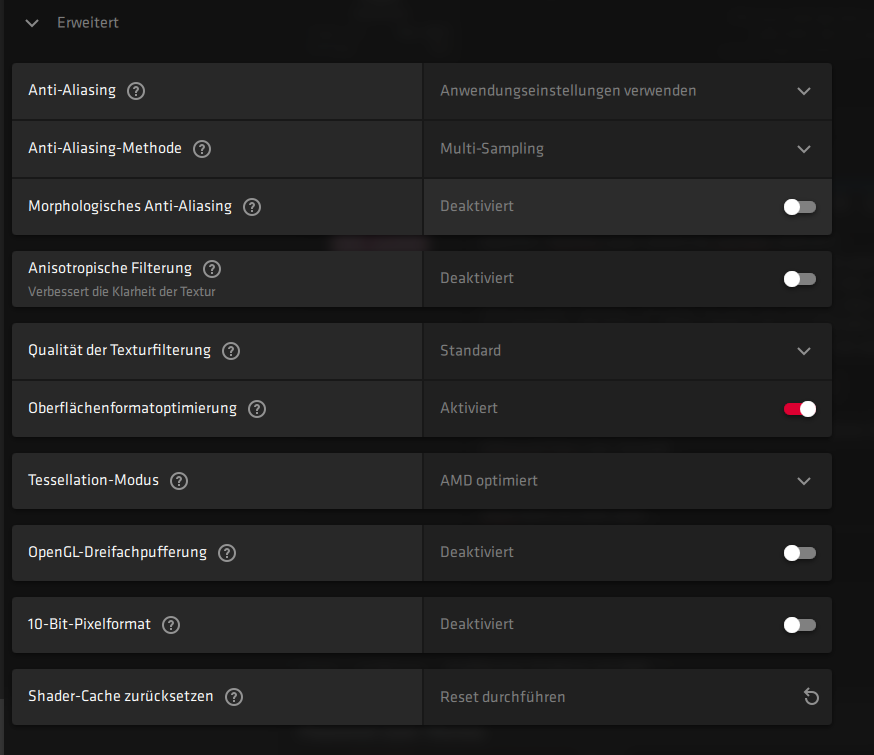The image size is (874, 755).
Task: Click the Anisotropische Filterung label
Action: click(110, 268)
